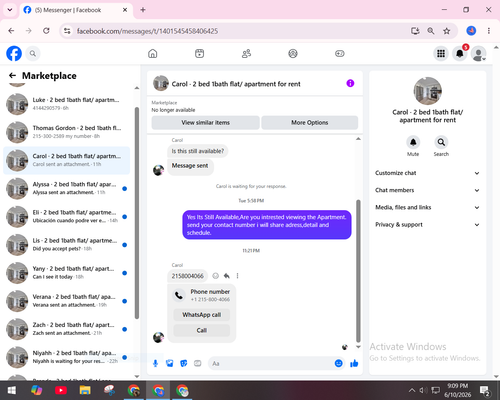Open the Gaming icon in top navigation

pyautogui.click(x=340, y=53)
